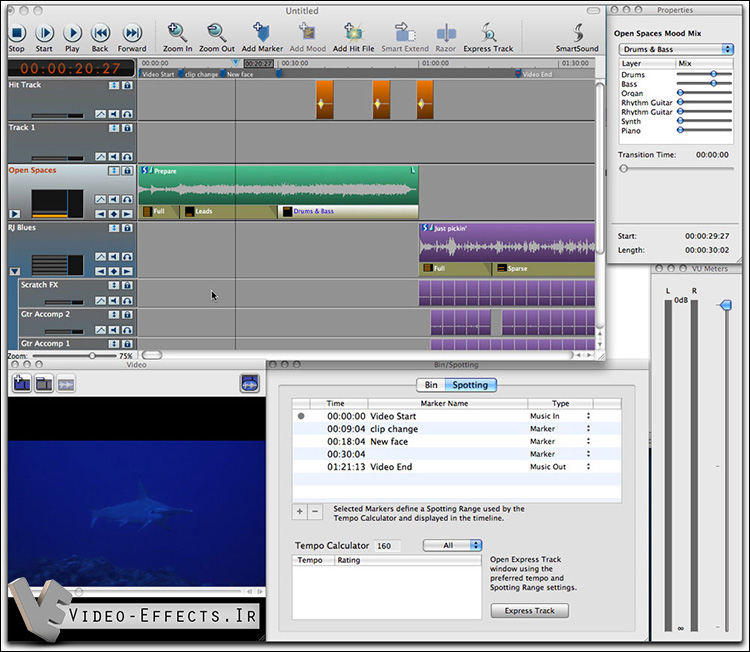Adjust the Drums layer mix slider

[713, 74]
